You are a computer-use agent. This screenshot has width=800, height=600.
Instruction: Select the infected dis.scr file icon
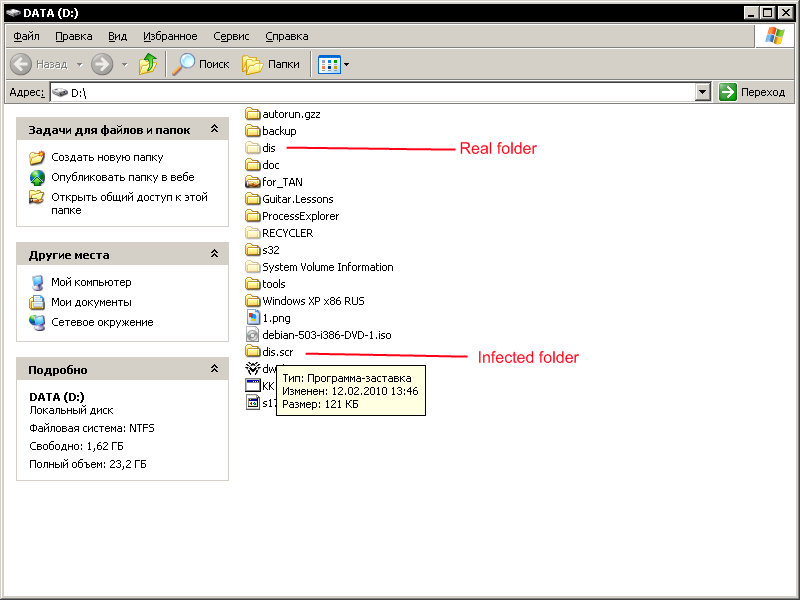coord(253,352)
